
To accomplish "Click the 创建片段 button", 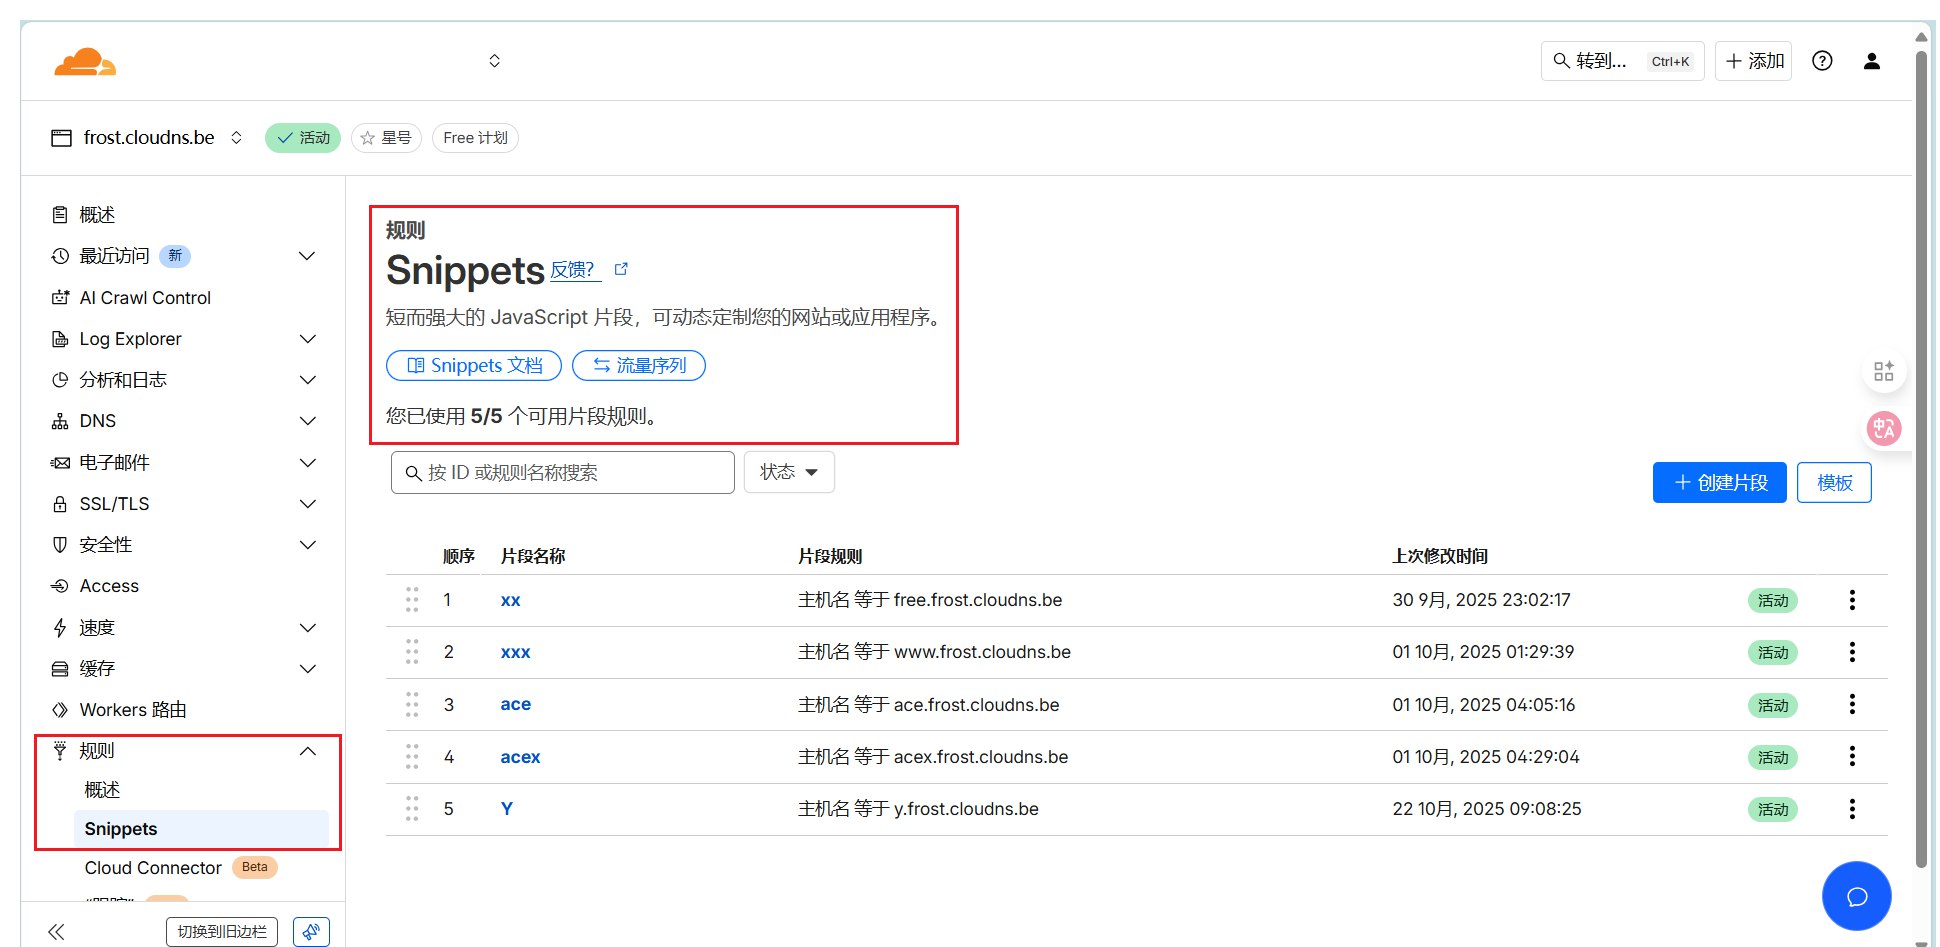I will coord(1719,483).
